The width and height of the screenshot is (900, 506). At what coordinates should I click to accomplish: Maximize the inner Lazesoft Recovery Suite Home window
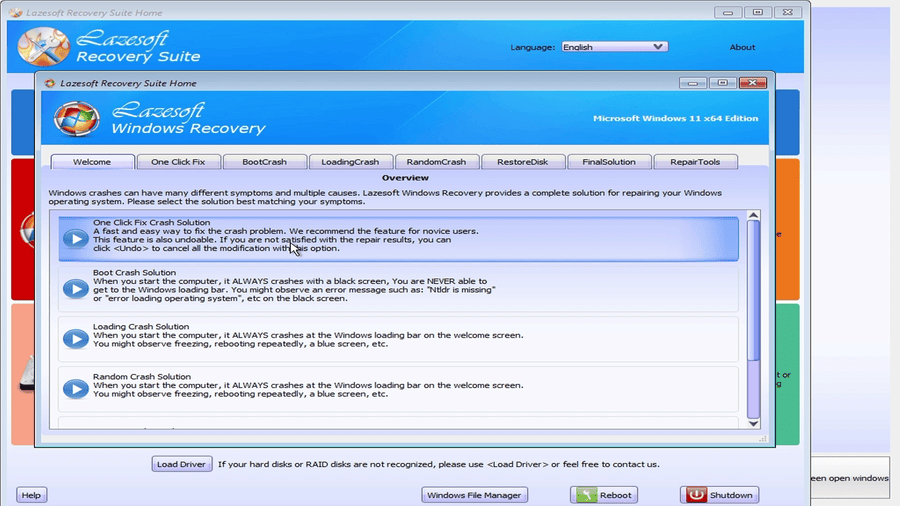point(723,83)
